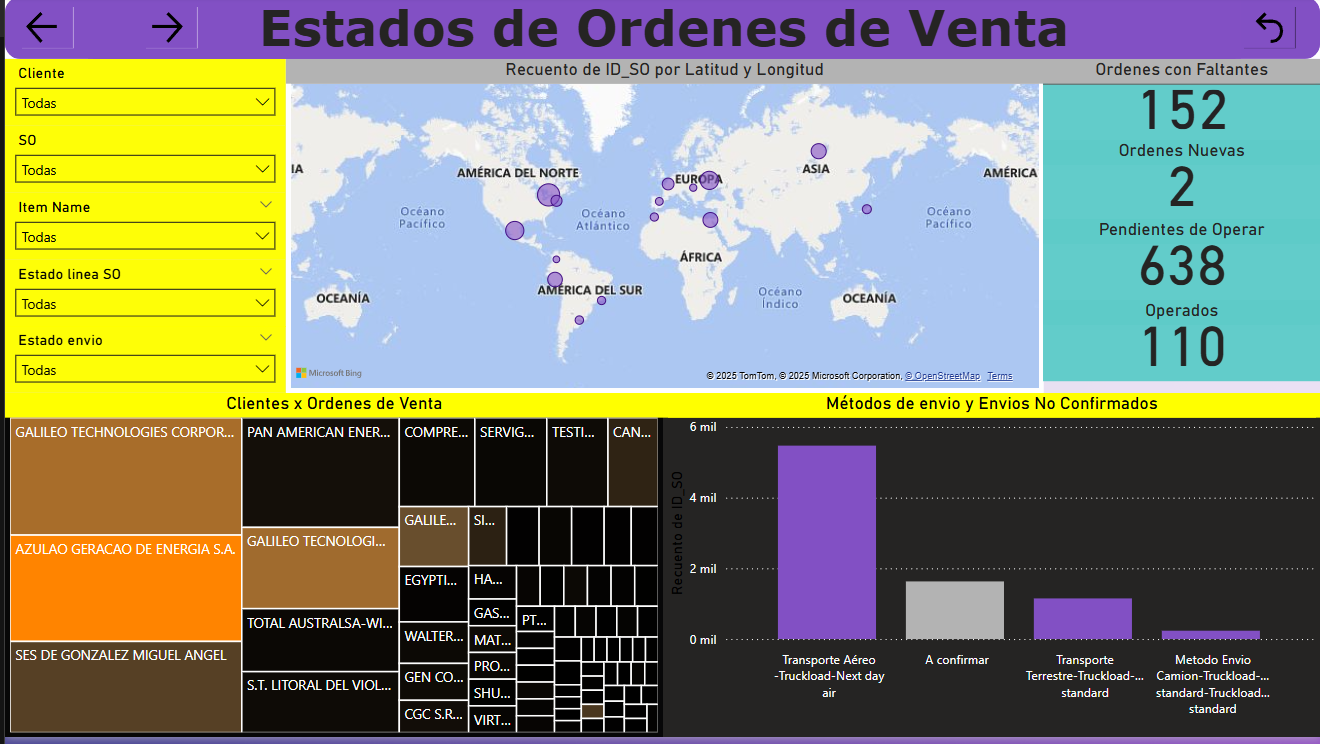Select CGC S.R... treemap tile
1320x744 pixels.
(434, 717)
